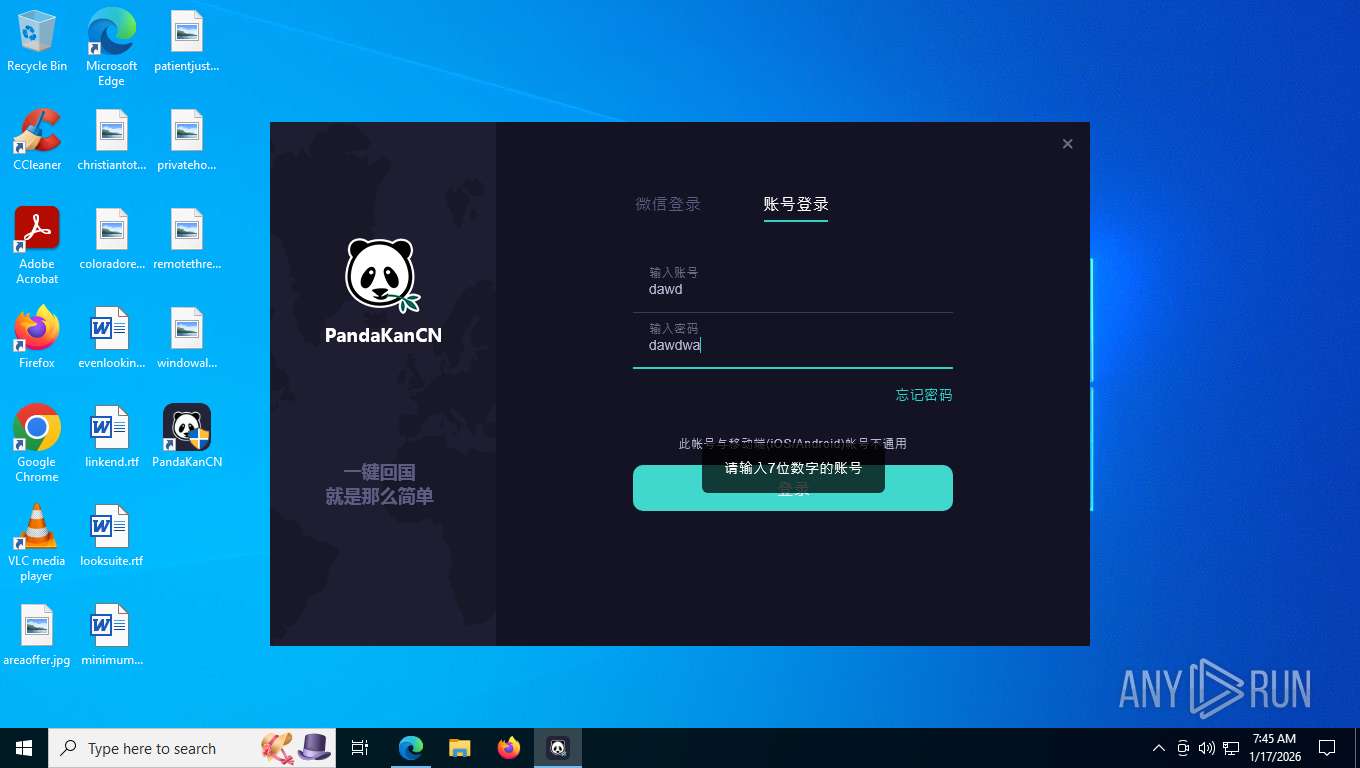Click the 请输入7位数字的账号 toast message
The image size is (1360, 768).
click(x=793, y=468)
